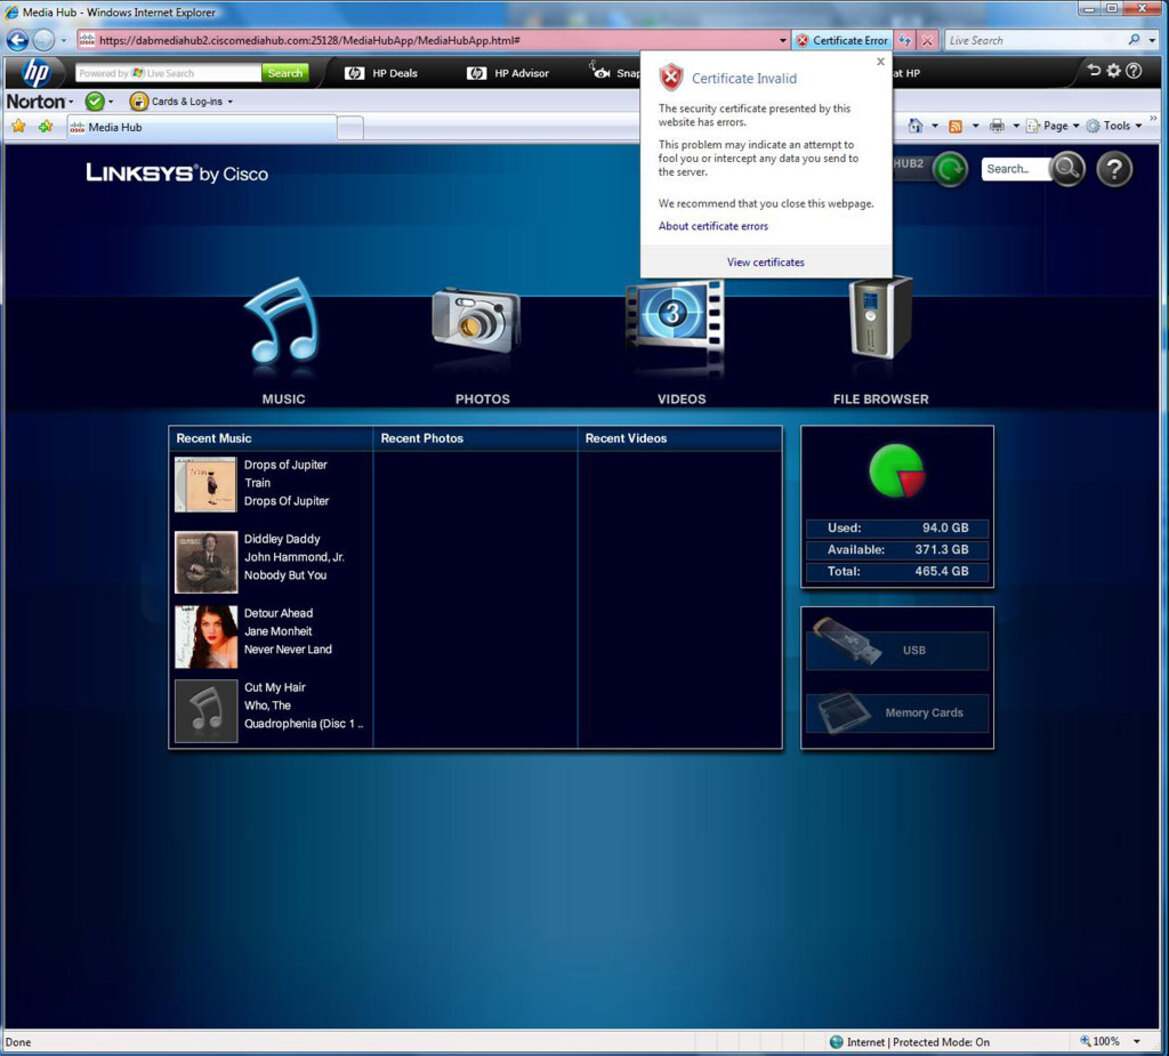Click the Norton green checkmark status icon
The image size is (1169, 1056).
click(95, 101)
